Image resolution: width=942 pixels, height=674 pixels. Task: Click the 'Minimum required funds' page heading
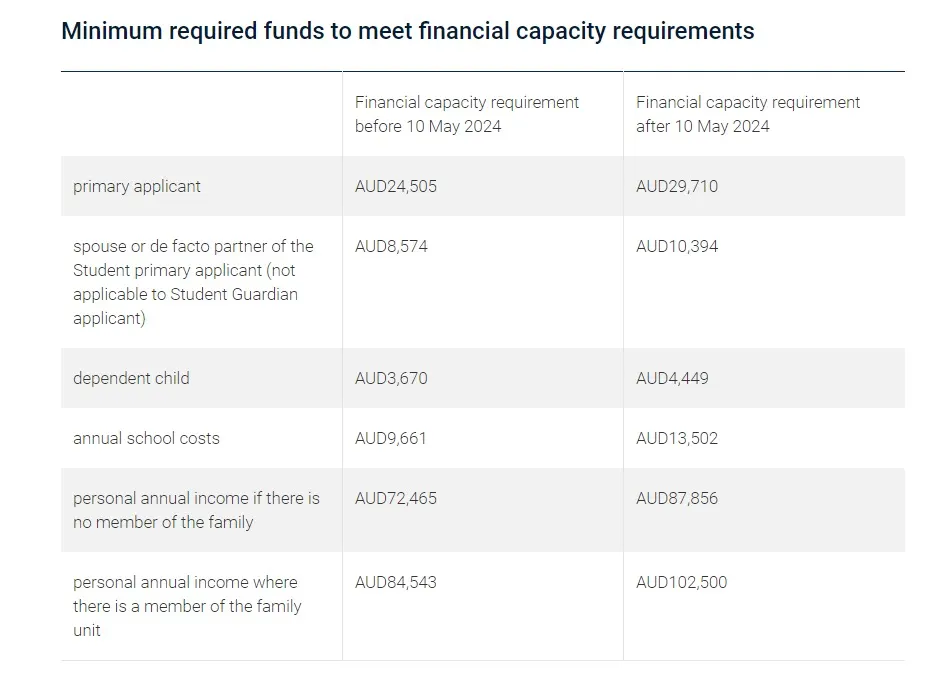click(x=407, y=31)
